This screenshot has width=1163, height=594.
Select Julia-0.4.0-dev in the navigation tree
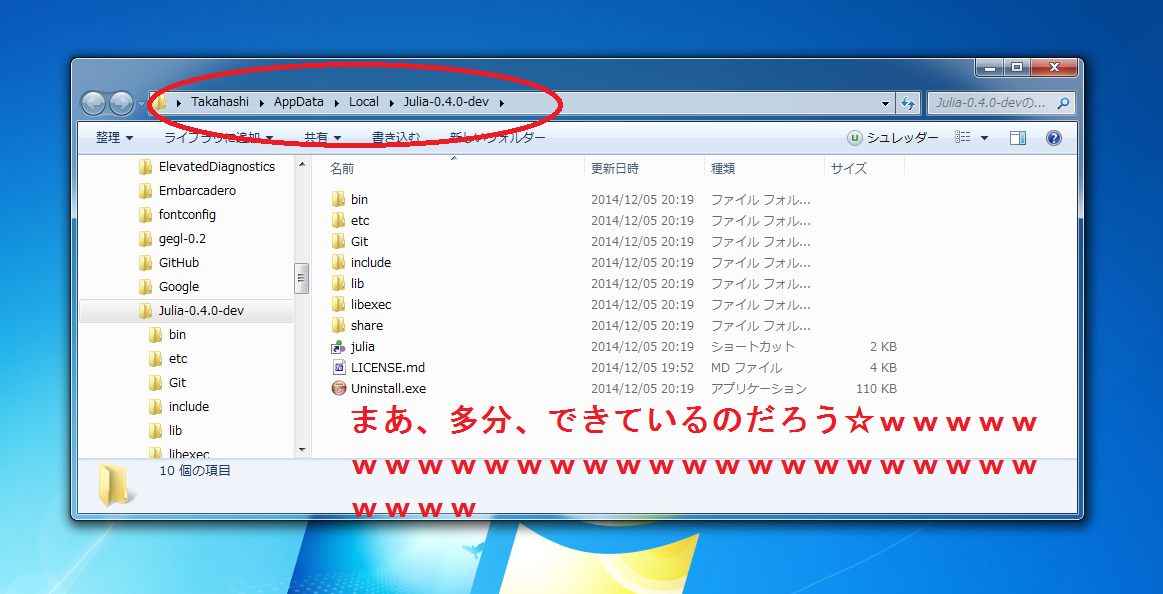pyautogui.click(x=201, y=311)
